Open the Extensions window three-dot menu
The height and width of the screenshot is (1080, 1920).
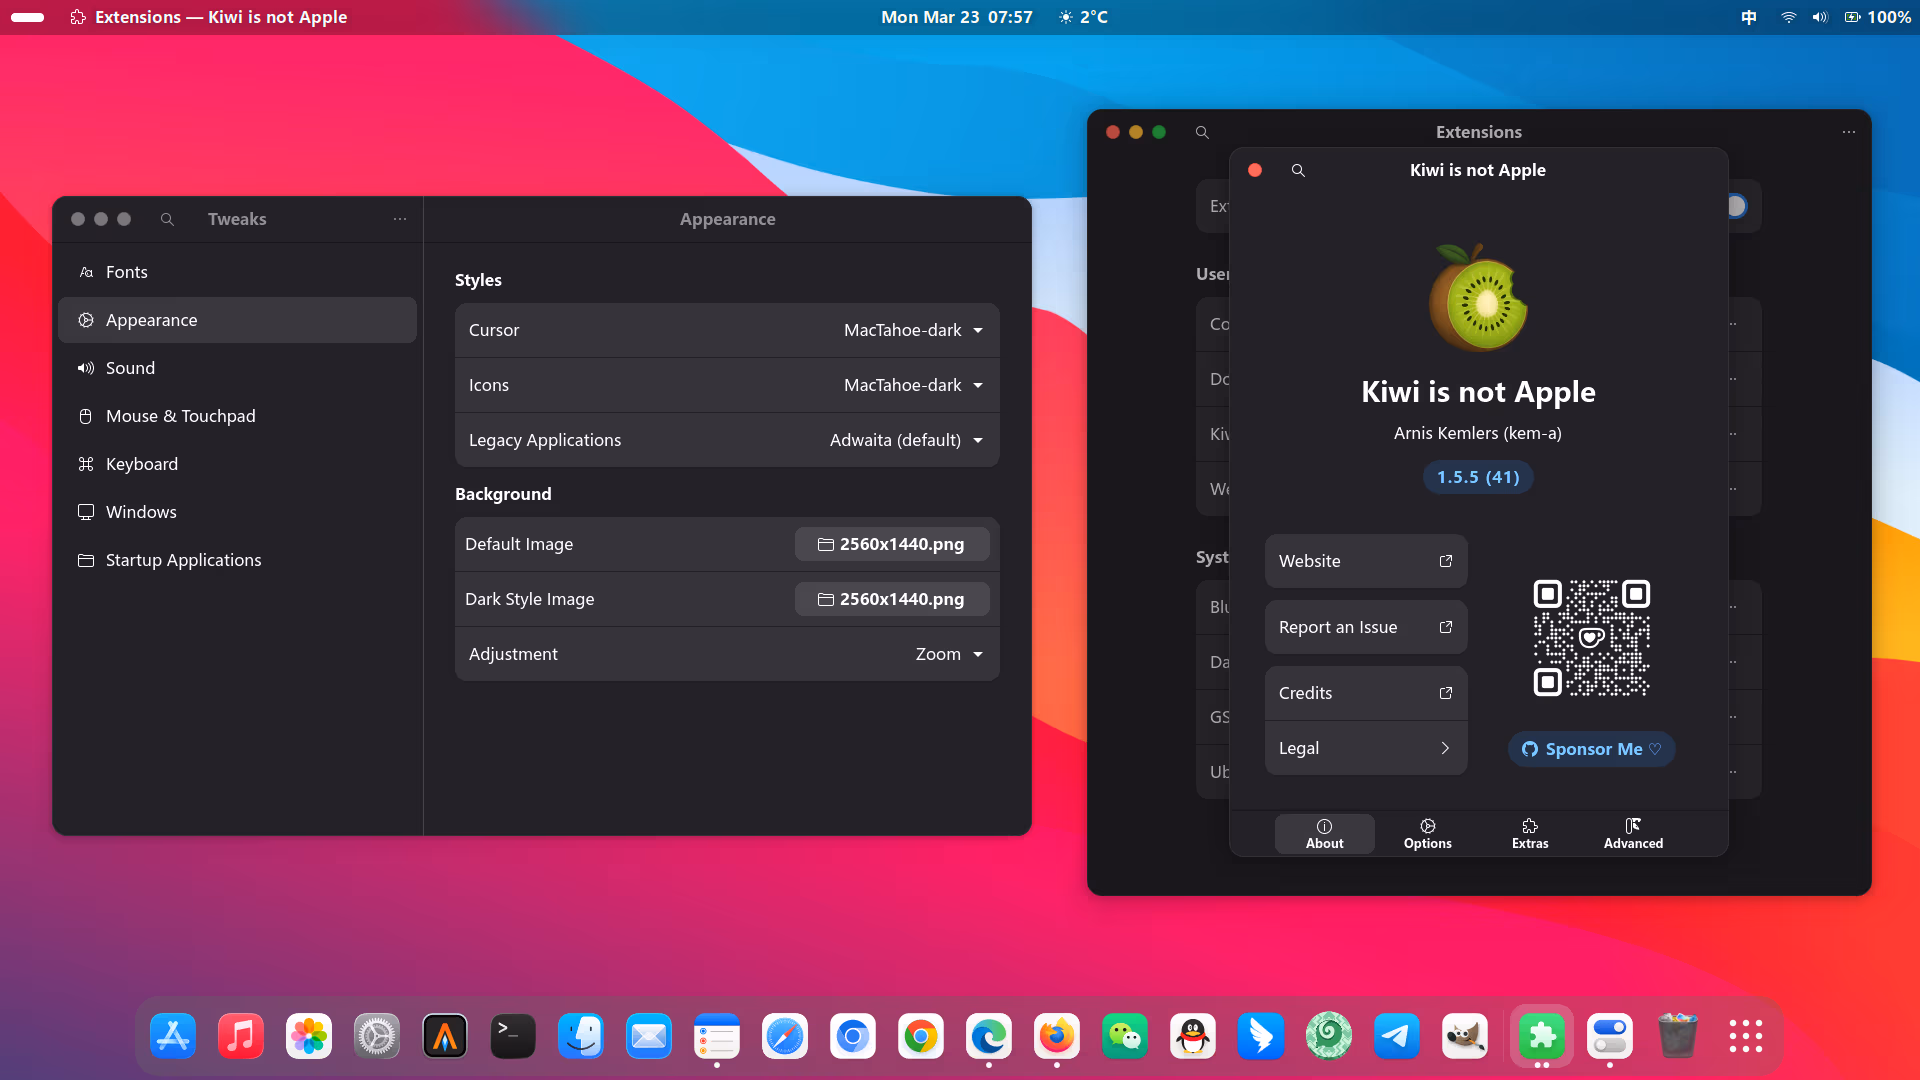point(1849,132)
